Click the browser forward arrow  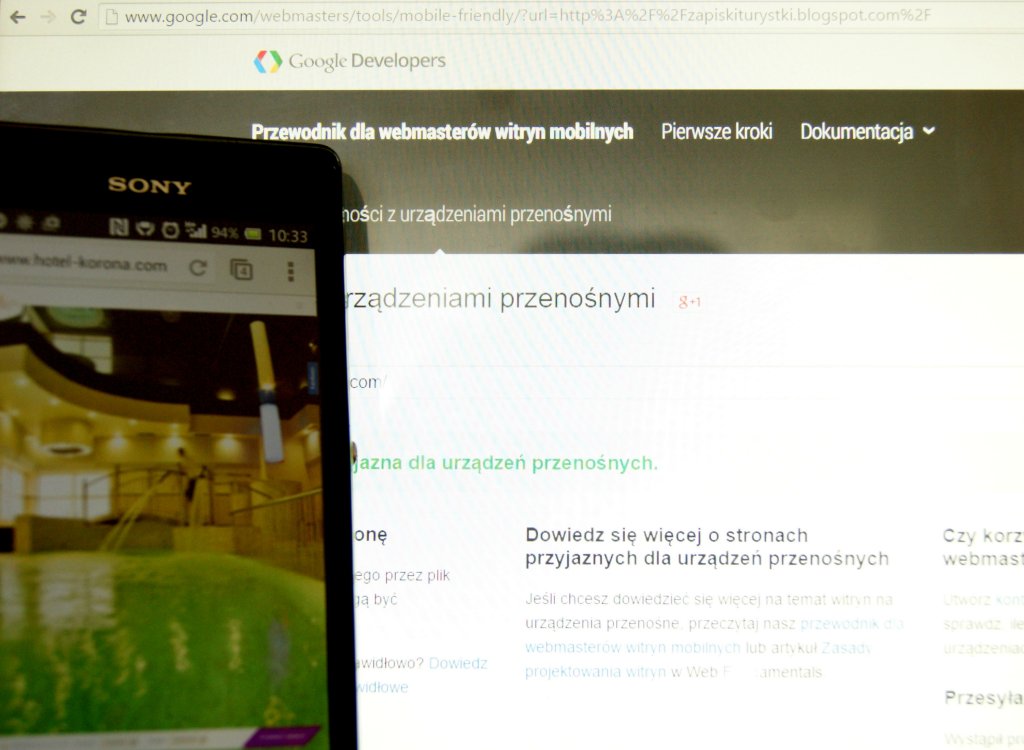(x=48, y=16)
